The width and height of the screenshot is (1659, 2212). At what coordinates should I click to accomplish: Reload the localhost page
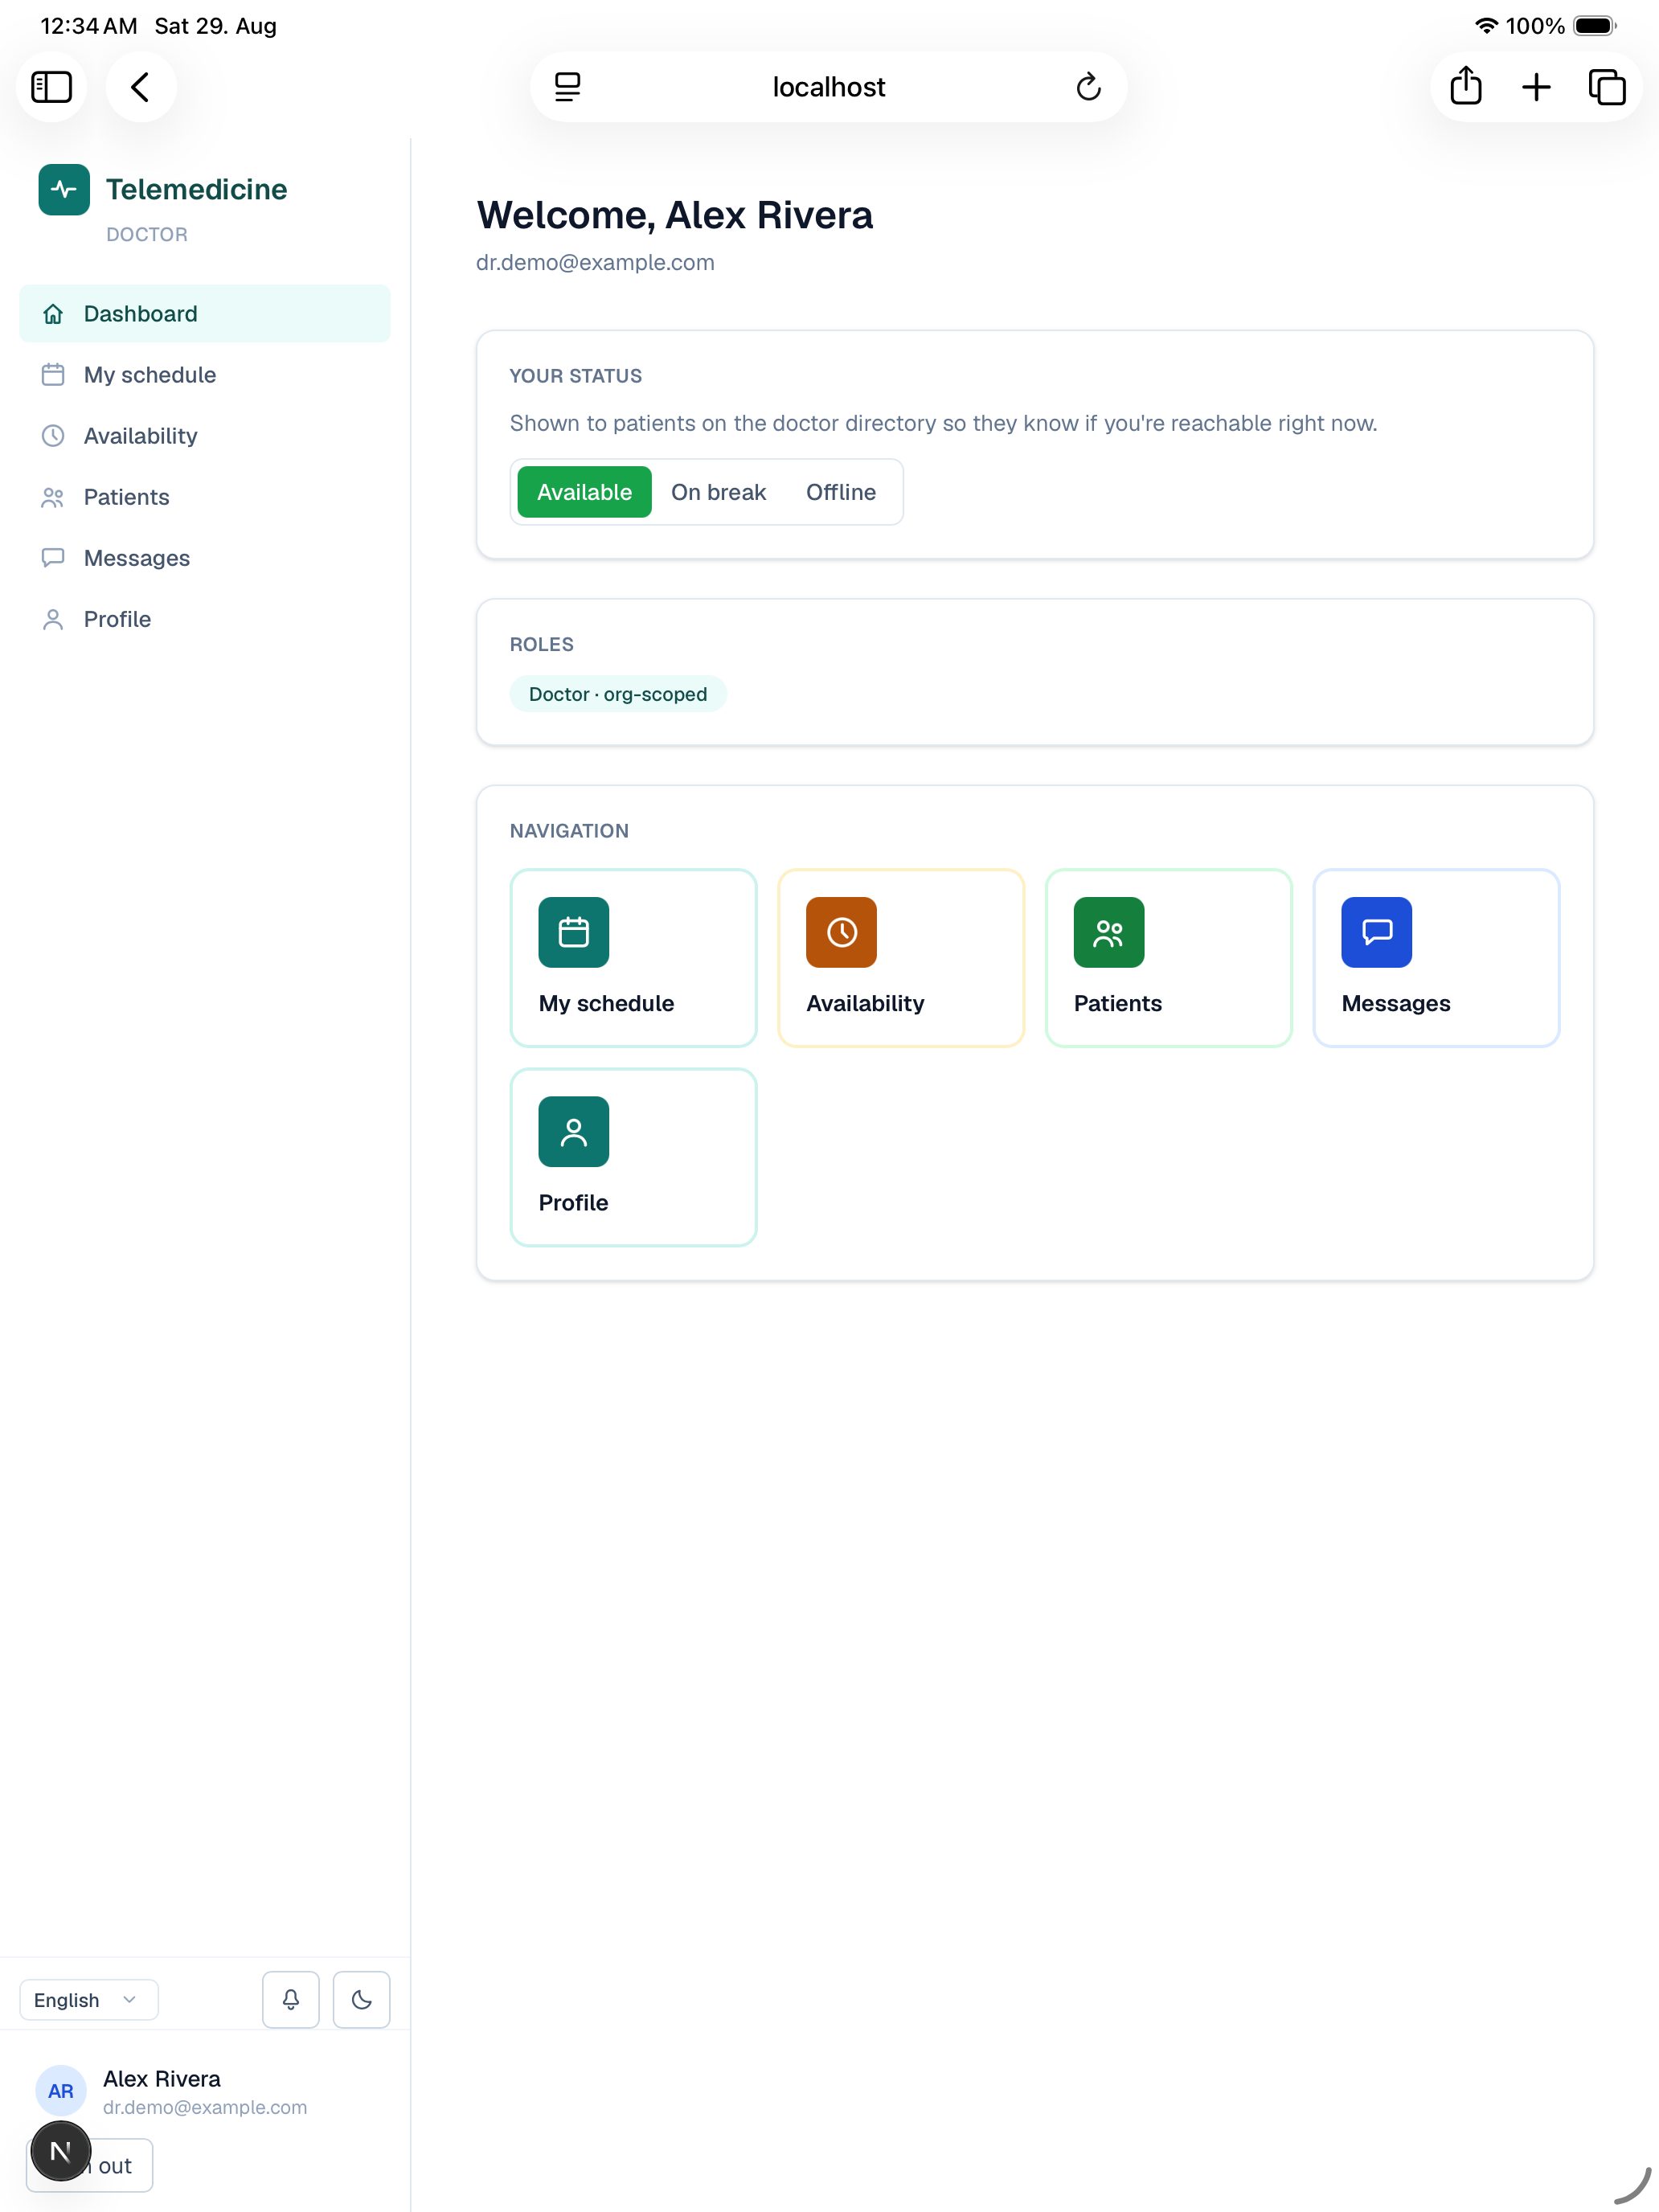point(1088,87)
